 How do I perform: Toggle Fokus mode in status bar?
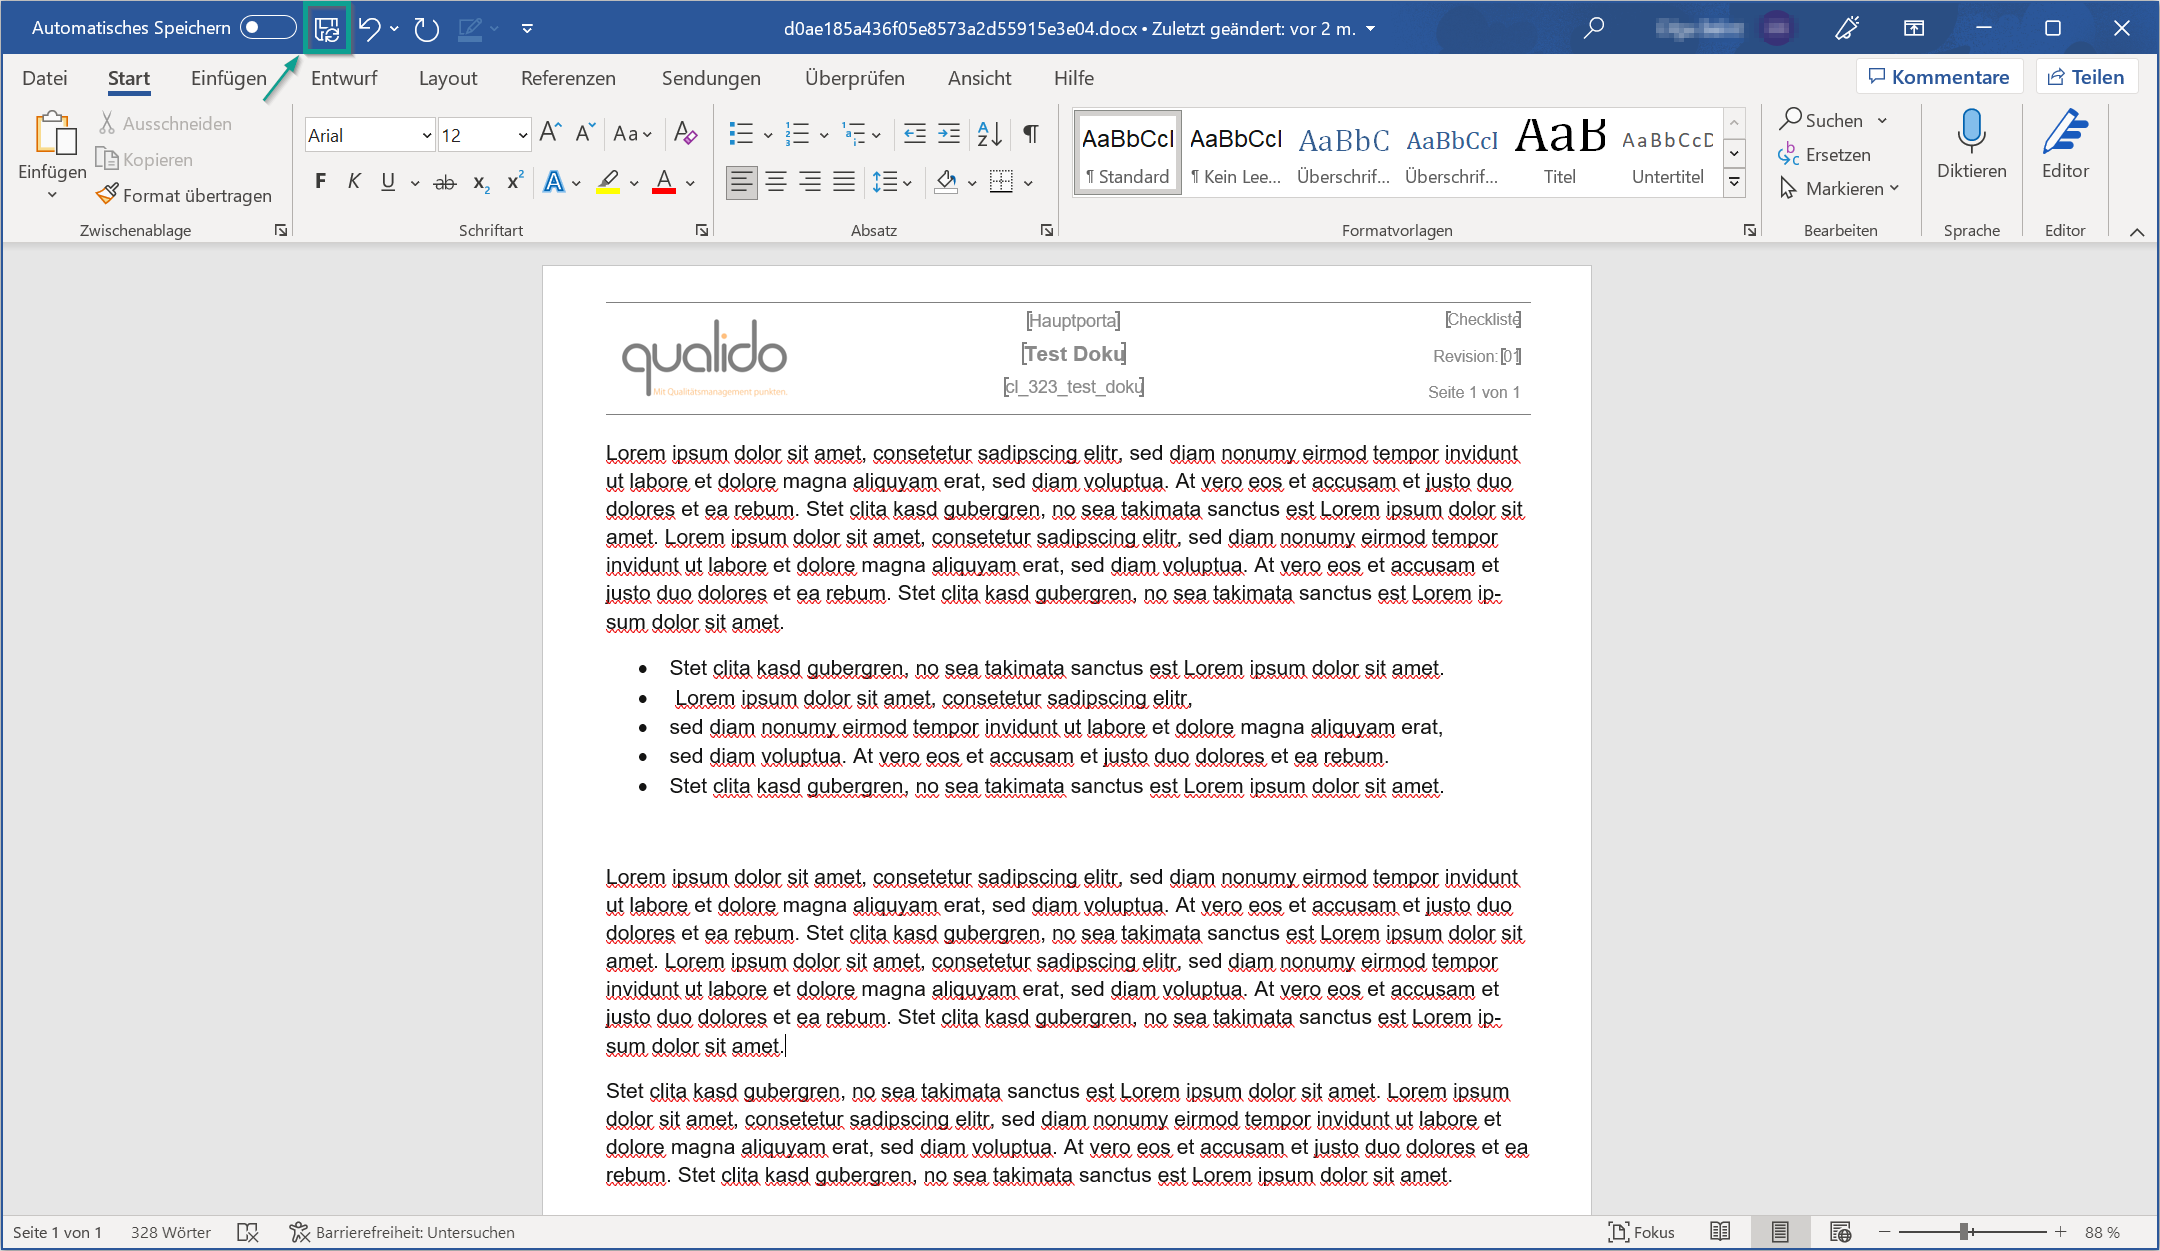click(1641, 1232)
